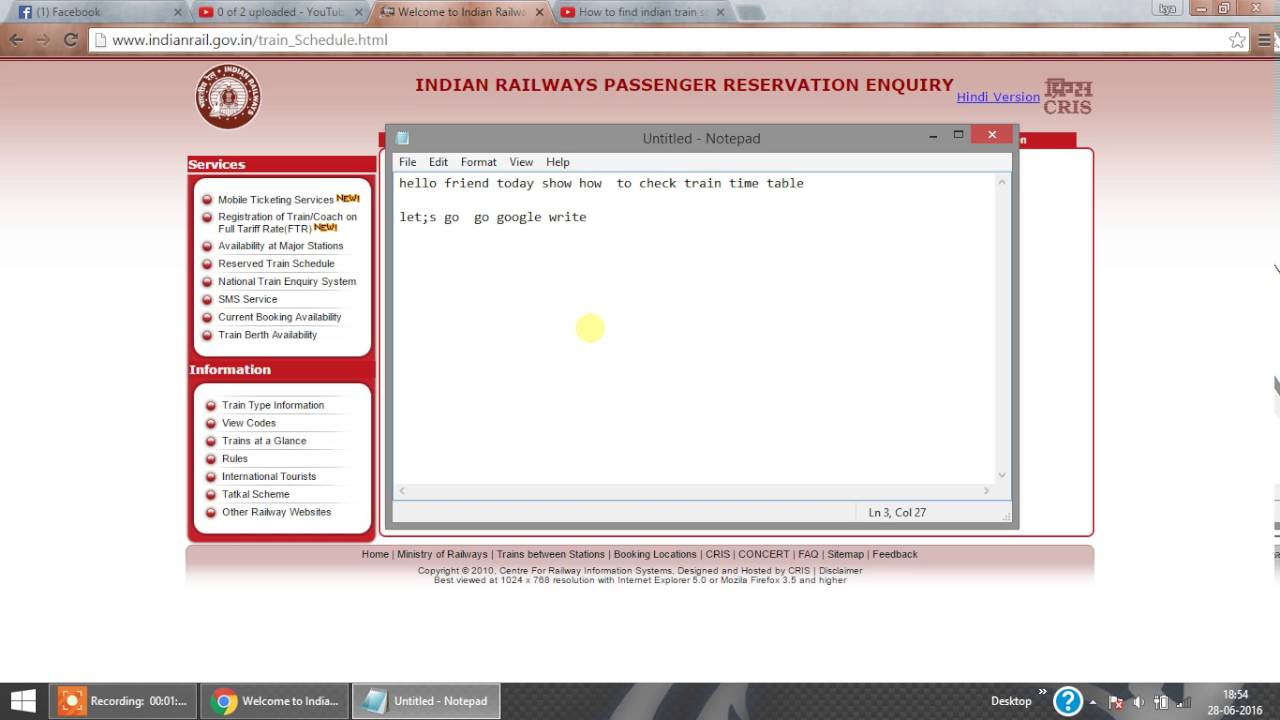Click the Notepad scroll down arrow
Image resolution: width=1280 pixels, height=720 pixels.
click(x=1003, y=476)
